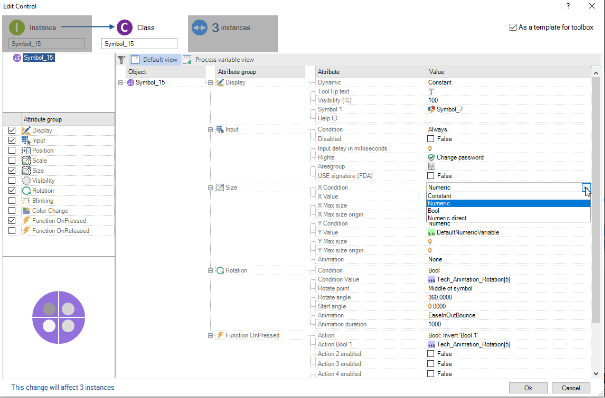Select the Default view tab
The image size is (605, 398).
pos(155,60)
